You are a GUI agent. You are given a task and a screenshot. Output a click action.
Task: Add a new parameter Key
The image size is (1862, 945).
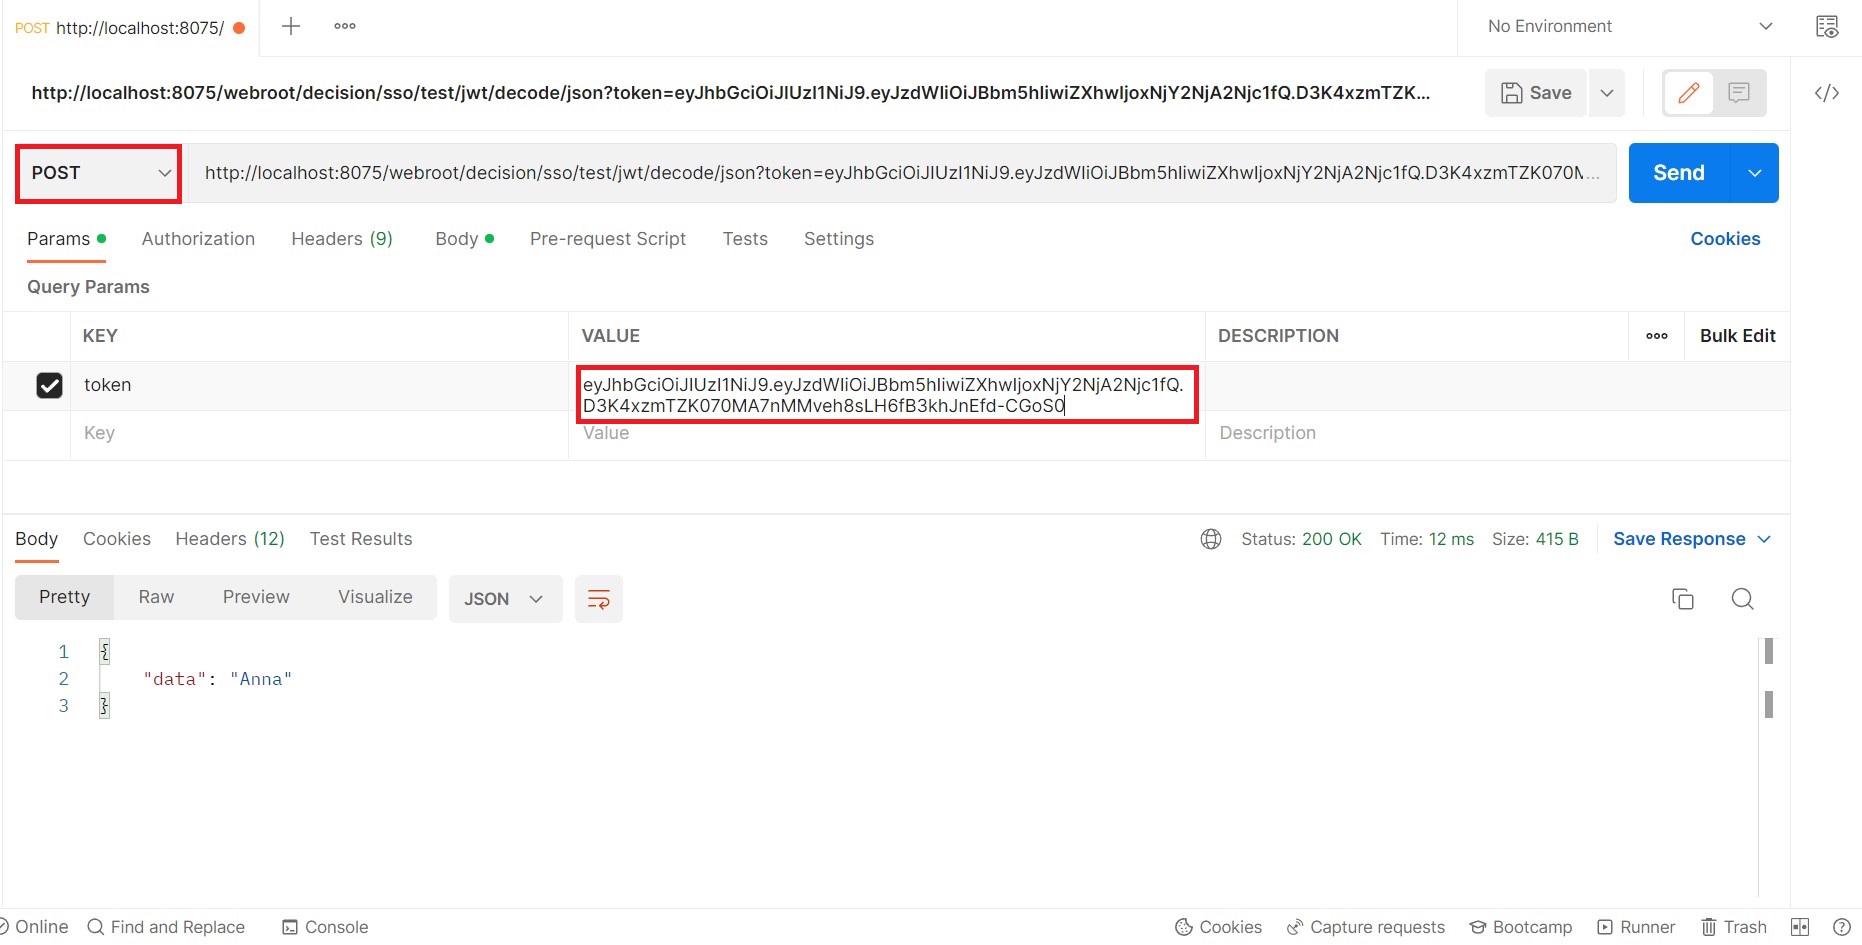pyautogui.click(x=319, y=433)
